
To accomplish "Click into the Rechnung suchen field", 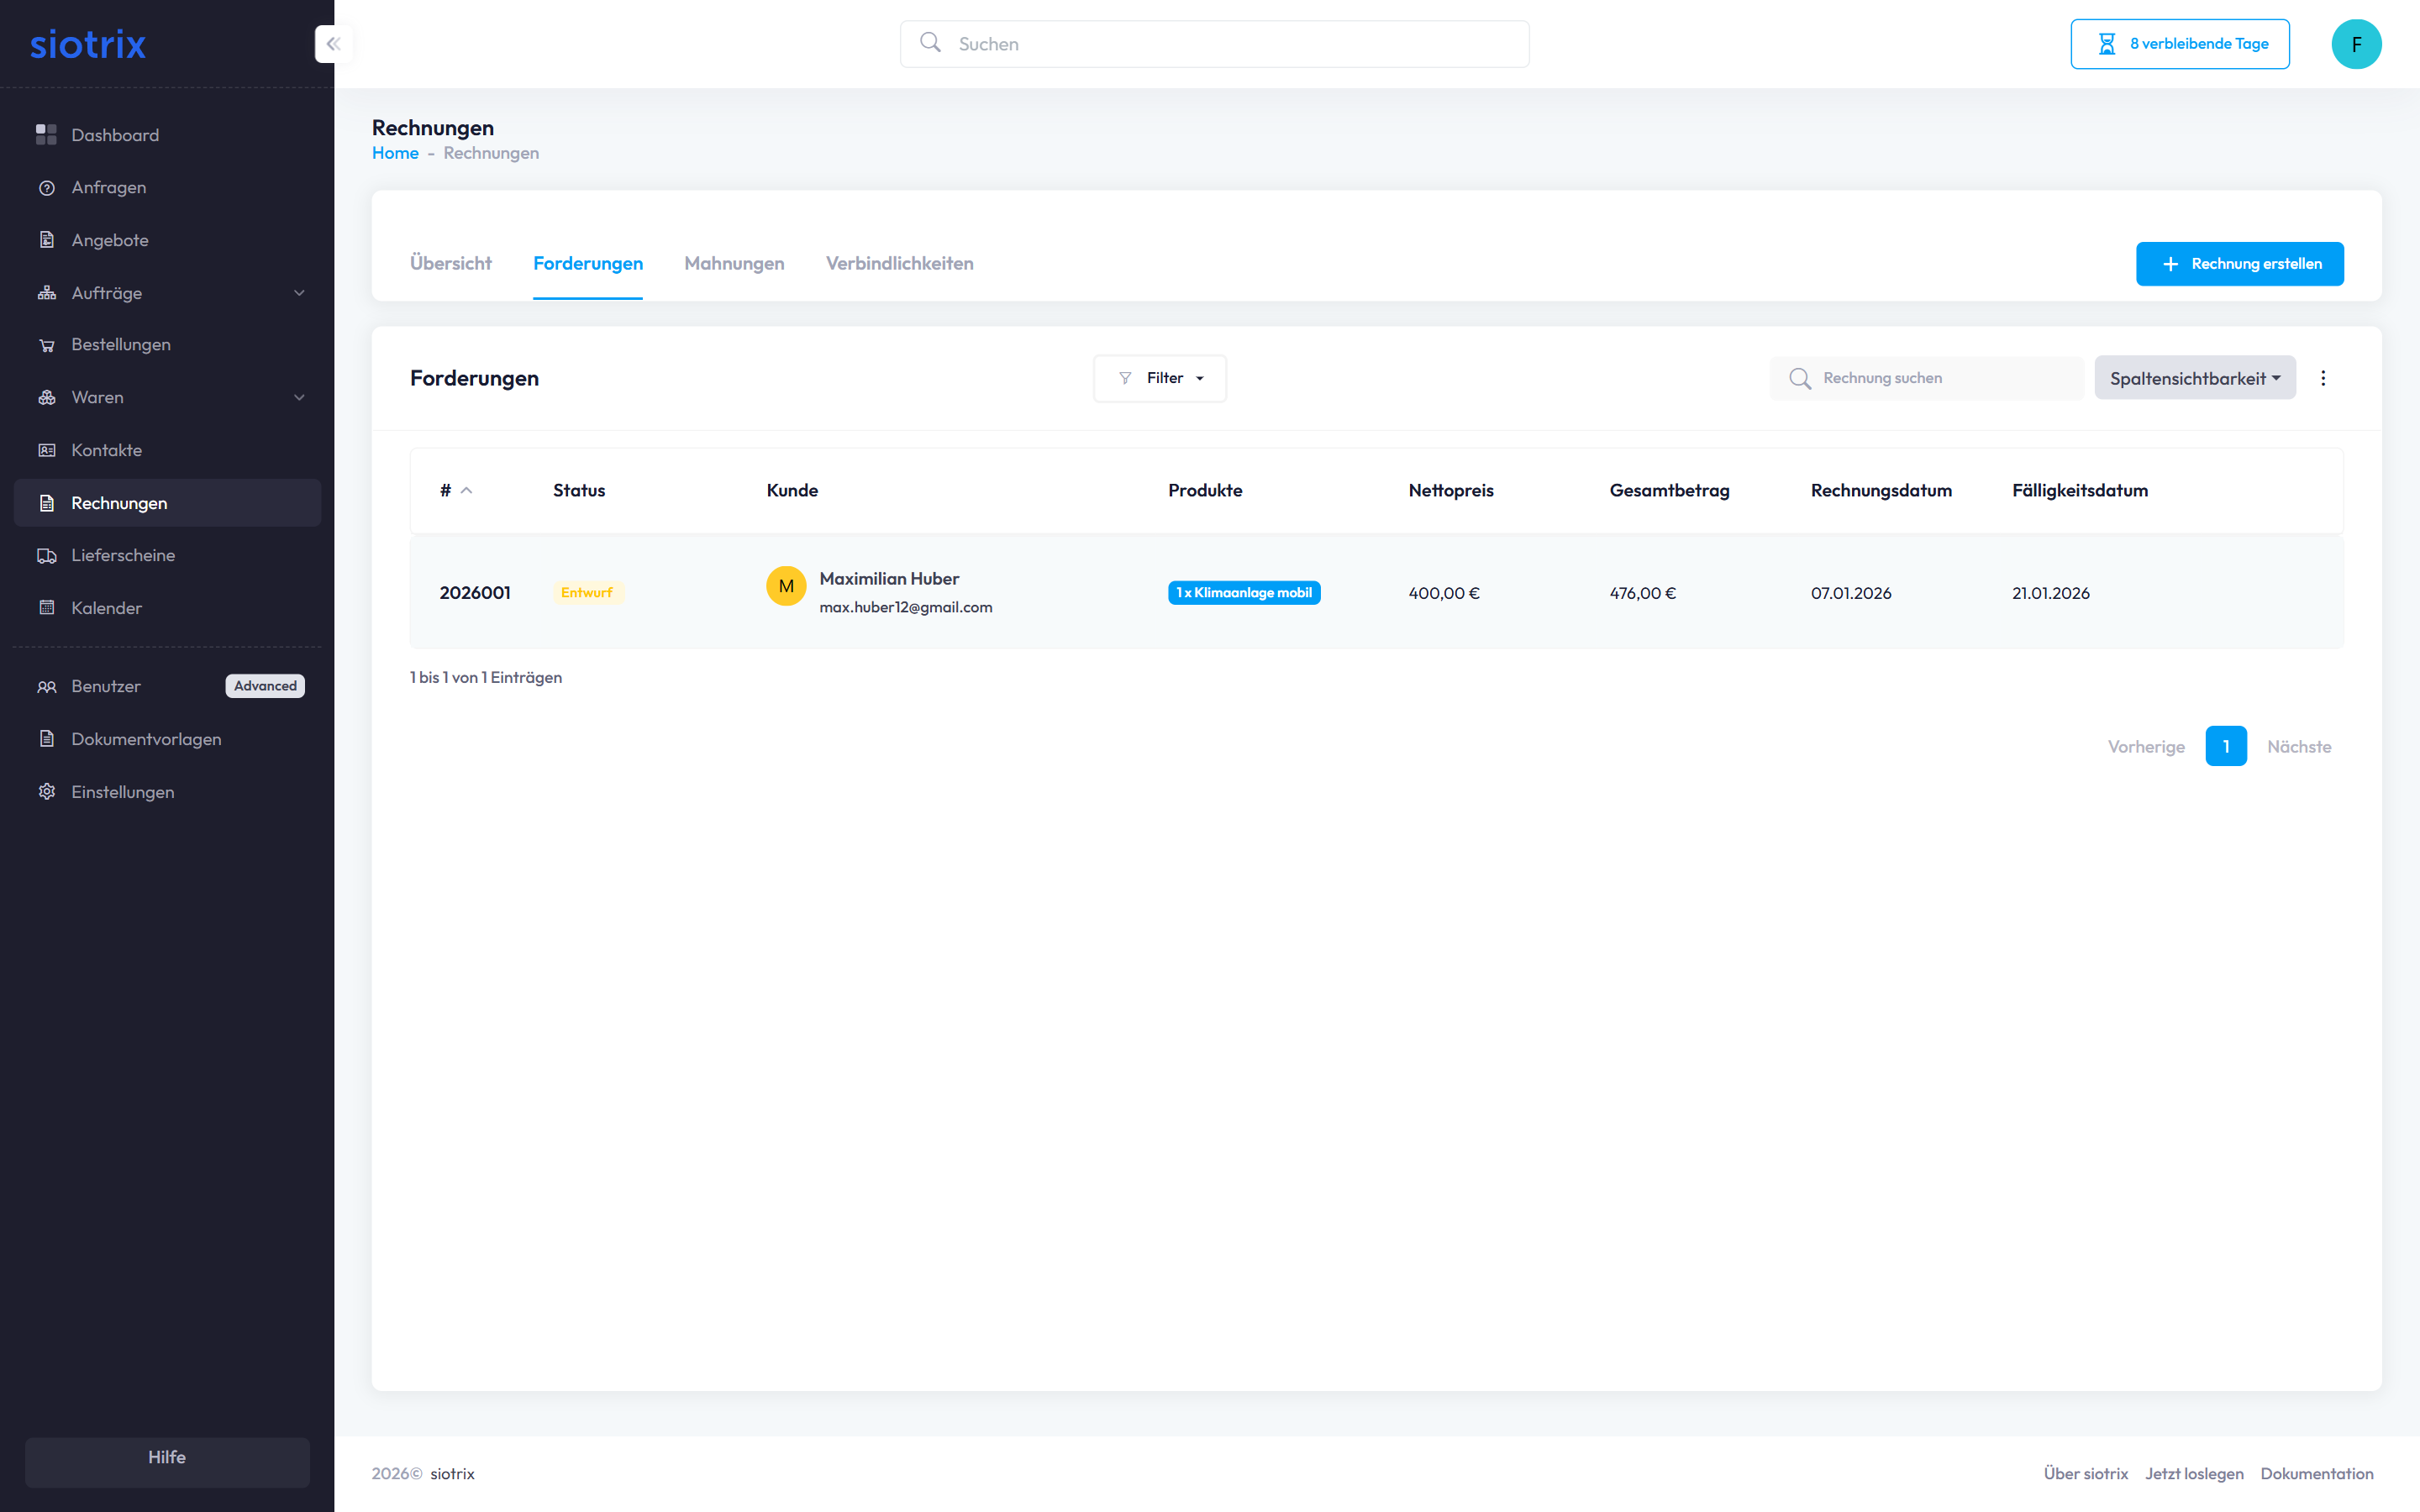I will coord(1940,378).
